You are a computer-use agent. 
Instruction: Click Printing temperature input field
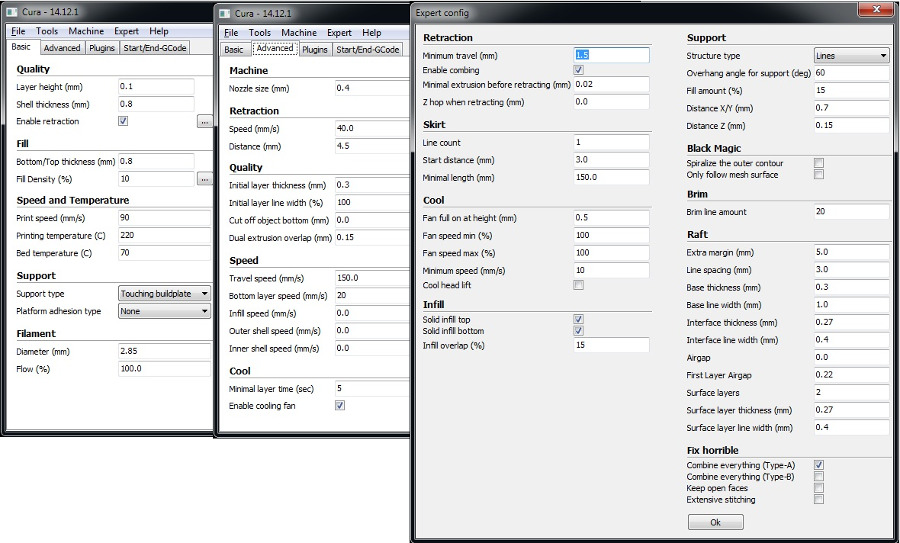pyautogui.click(x=165, y=235)
